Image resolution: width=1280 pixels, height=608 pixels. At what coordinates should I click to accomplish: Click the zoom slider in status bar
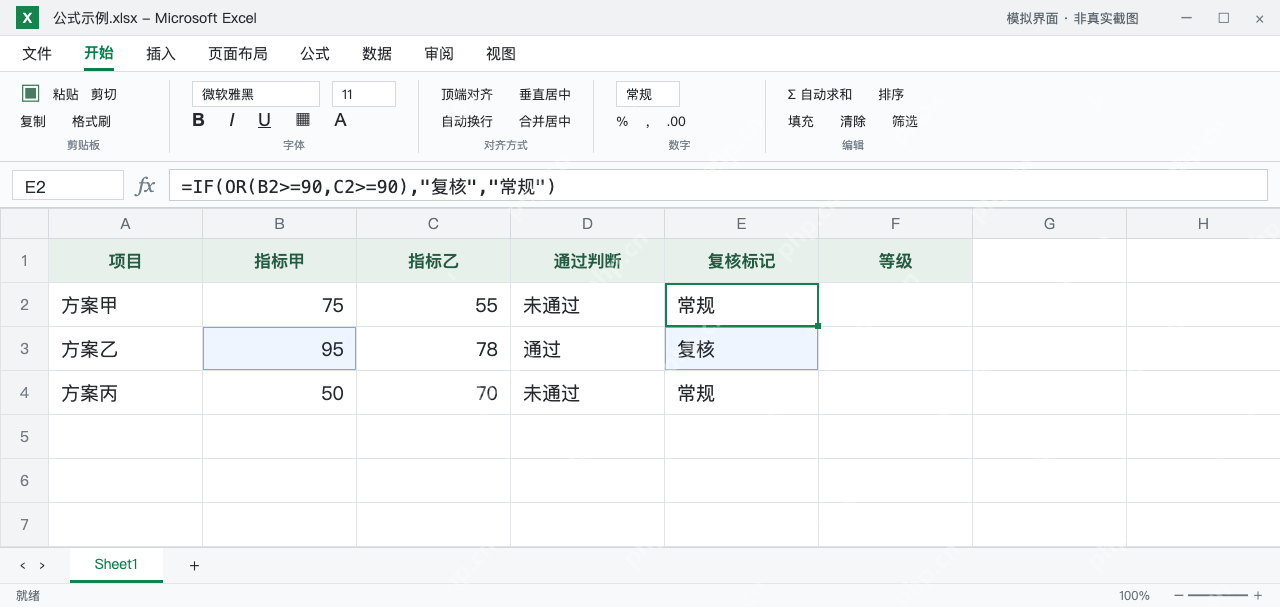click(x=1218, y=596)
